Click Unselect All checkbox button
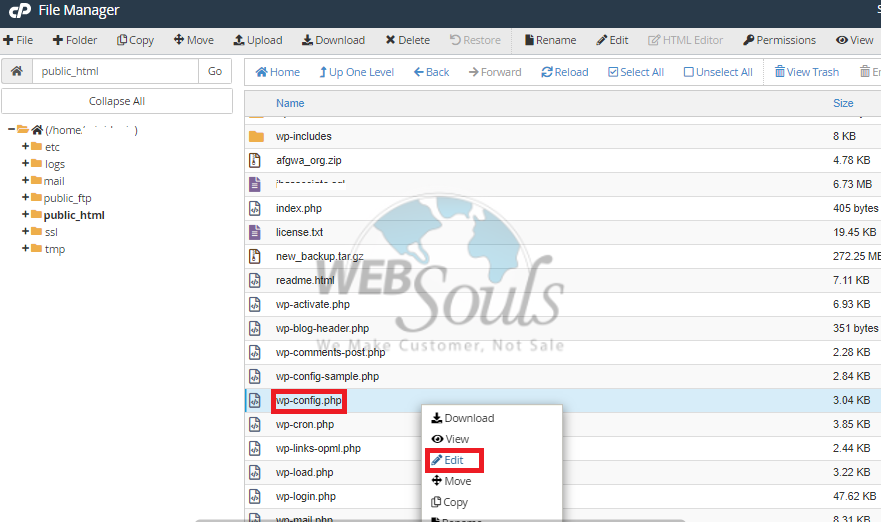The height and width of the screenshot is (522, 885). (718, 72)
